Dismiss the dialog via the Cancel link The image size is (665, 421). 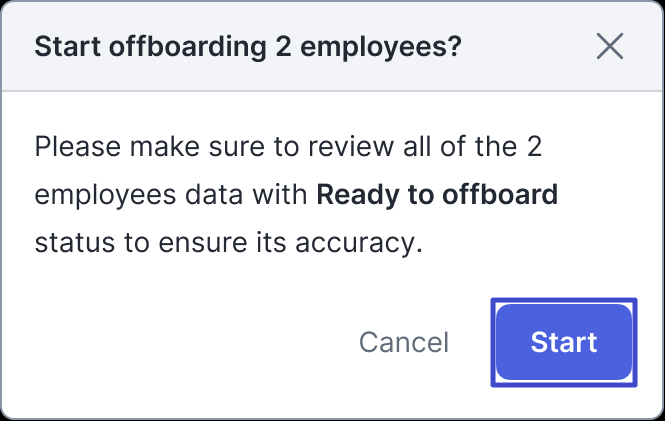coord(404,342)
